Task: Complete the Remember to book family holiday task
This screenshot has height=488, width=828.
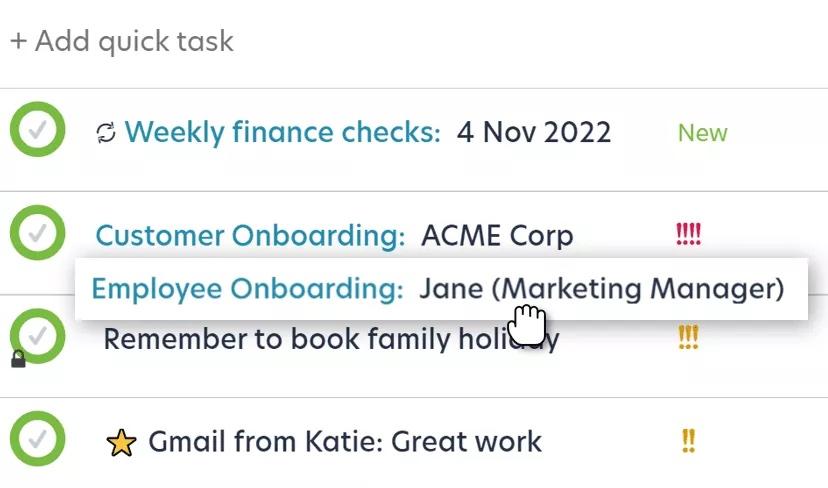Action: (39, 337)
